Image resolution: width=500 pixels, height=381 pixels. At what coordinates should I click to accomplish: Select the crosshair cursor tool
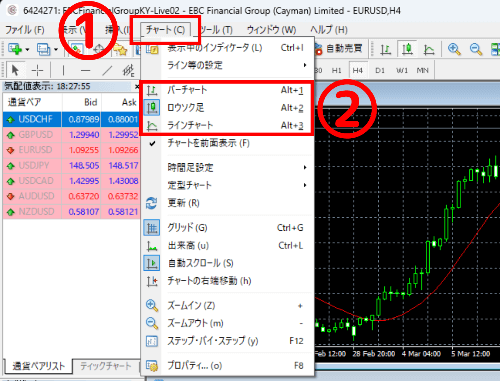click(37, 70)
